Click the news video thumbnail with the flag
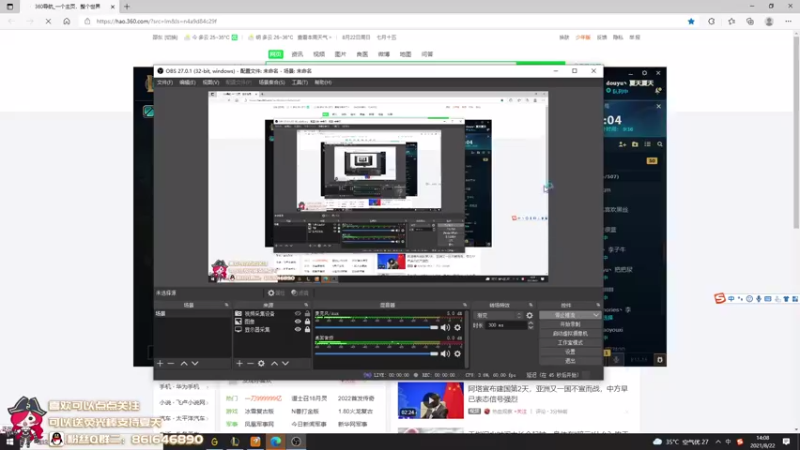This screenshot has height=450, width=800. pos(431,401)
